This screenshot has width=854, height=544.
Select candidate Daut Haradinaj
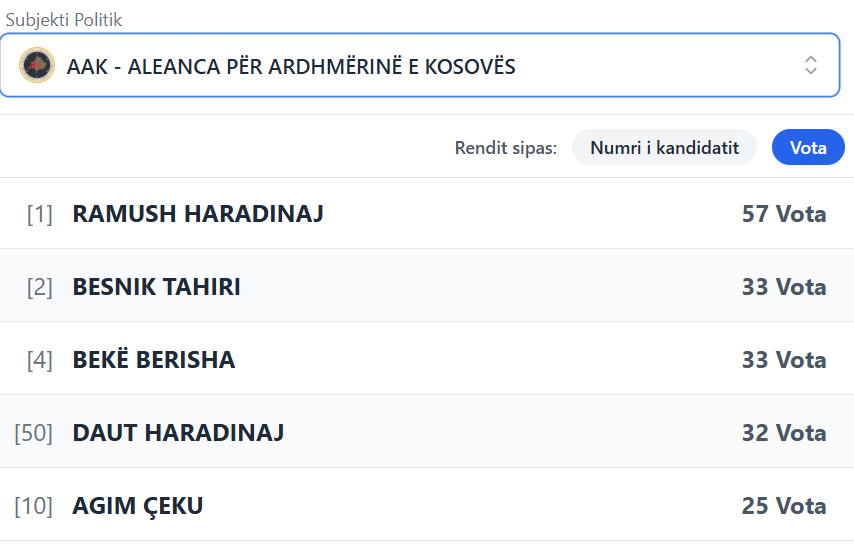pyautogui.click(x=178, y=433)
